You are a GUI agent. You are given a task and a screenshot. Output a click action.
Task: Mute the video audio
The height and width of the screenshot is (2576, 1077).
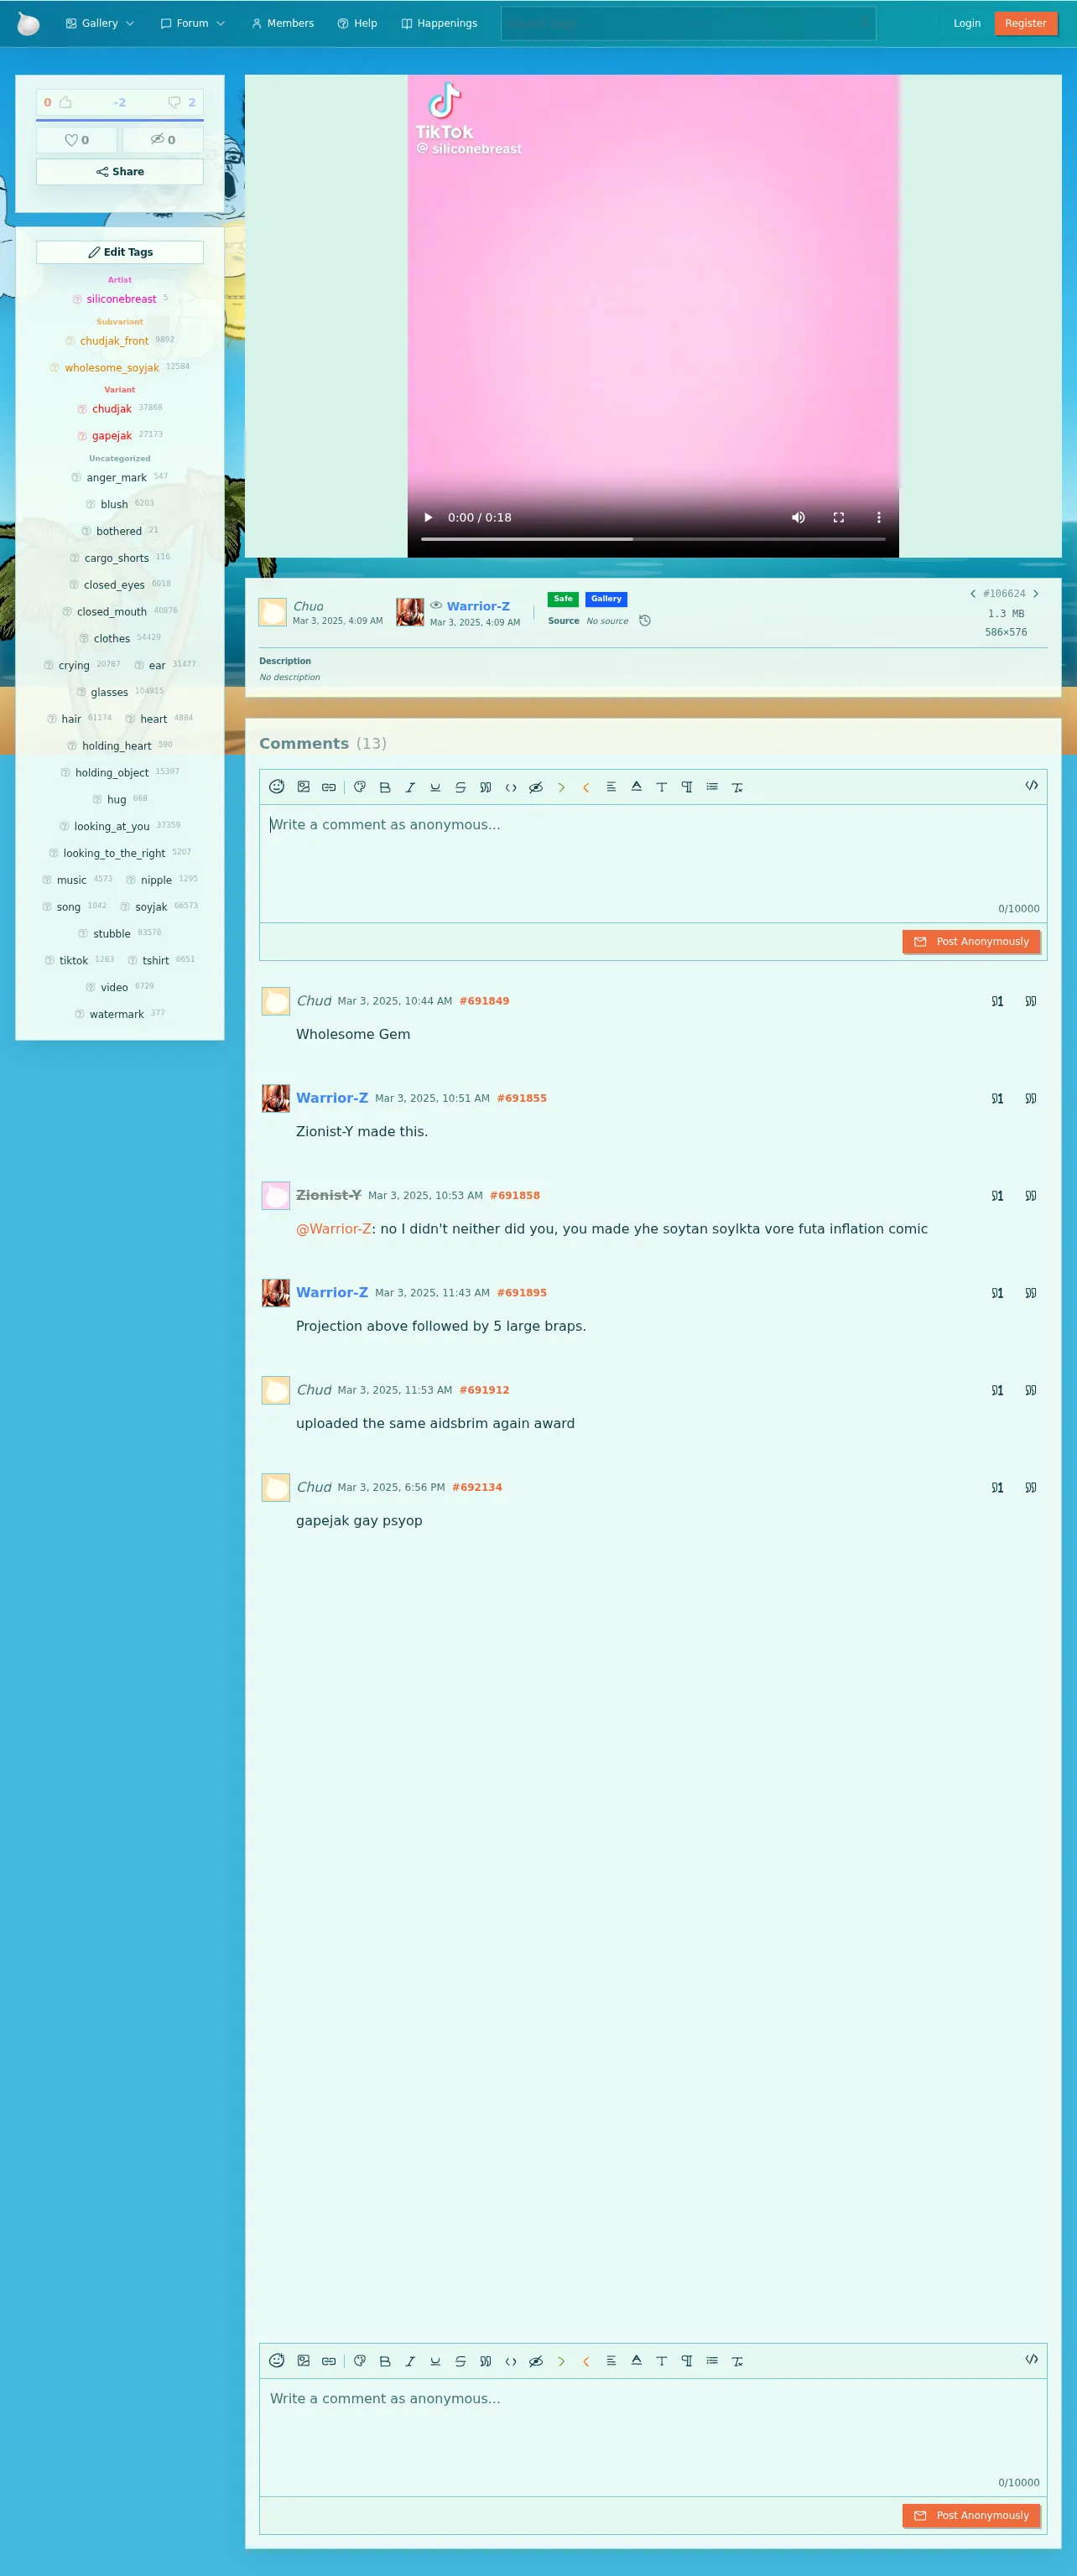pos(798,517)
